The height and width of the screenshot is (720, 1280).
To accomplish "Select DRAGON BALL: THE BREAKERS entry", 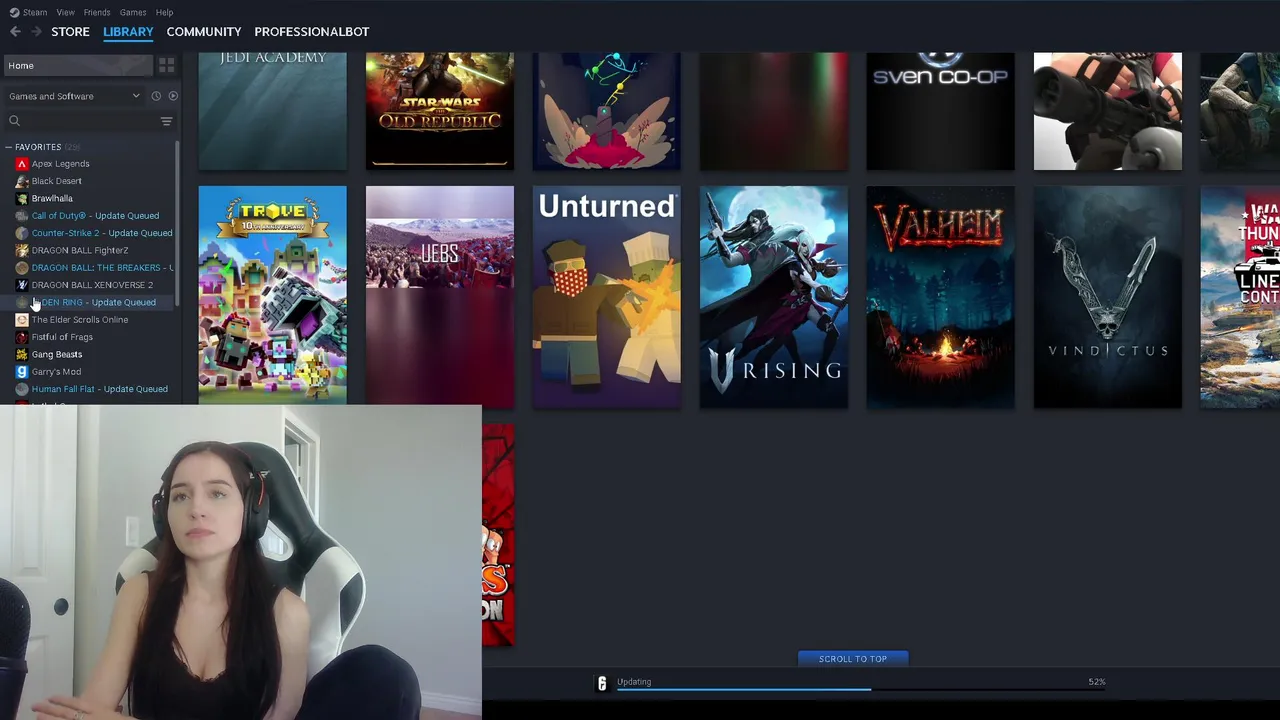I will [x=101, y=268].
